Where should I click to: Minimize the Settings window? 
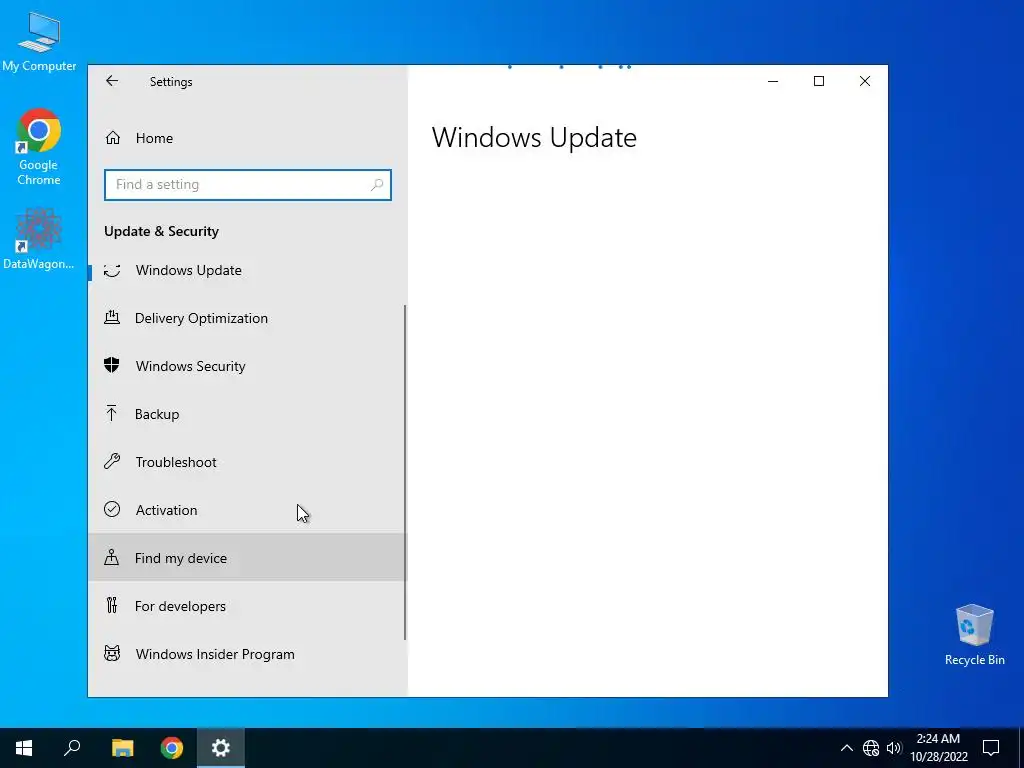pyautogui.click(x=773, y=81)
